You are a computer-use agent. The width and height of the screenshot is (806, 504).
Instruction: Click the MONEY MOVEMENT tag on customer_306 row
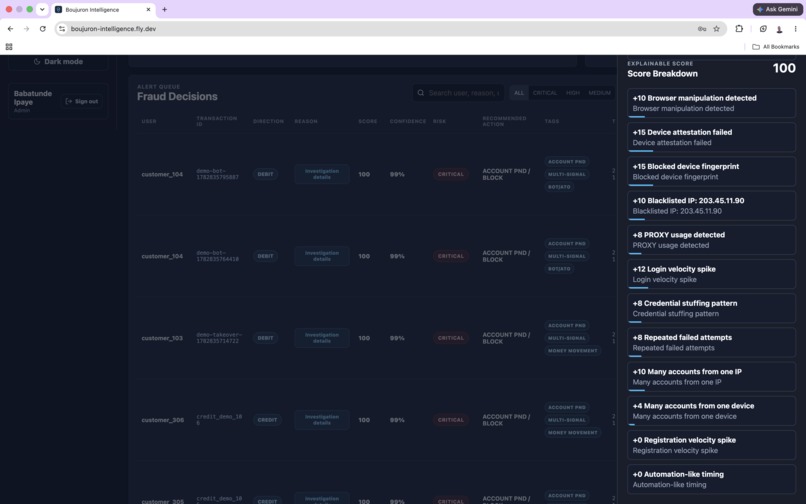pyautogui.click(x=573, y=433)
